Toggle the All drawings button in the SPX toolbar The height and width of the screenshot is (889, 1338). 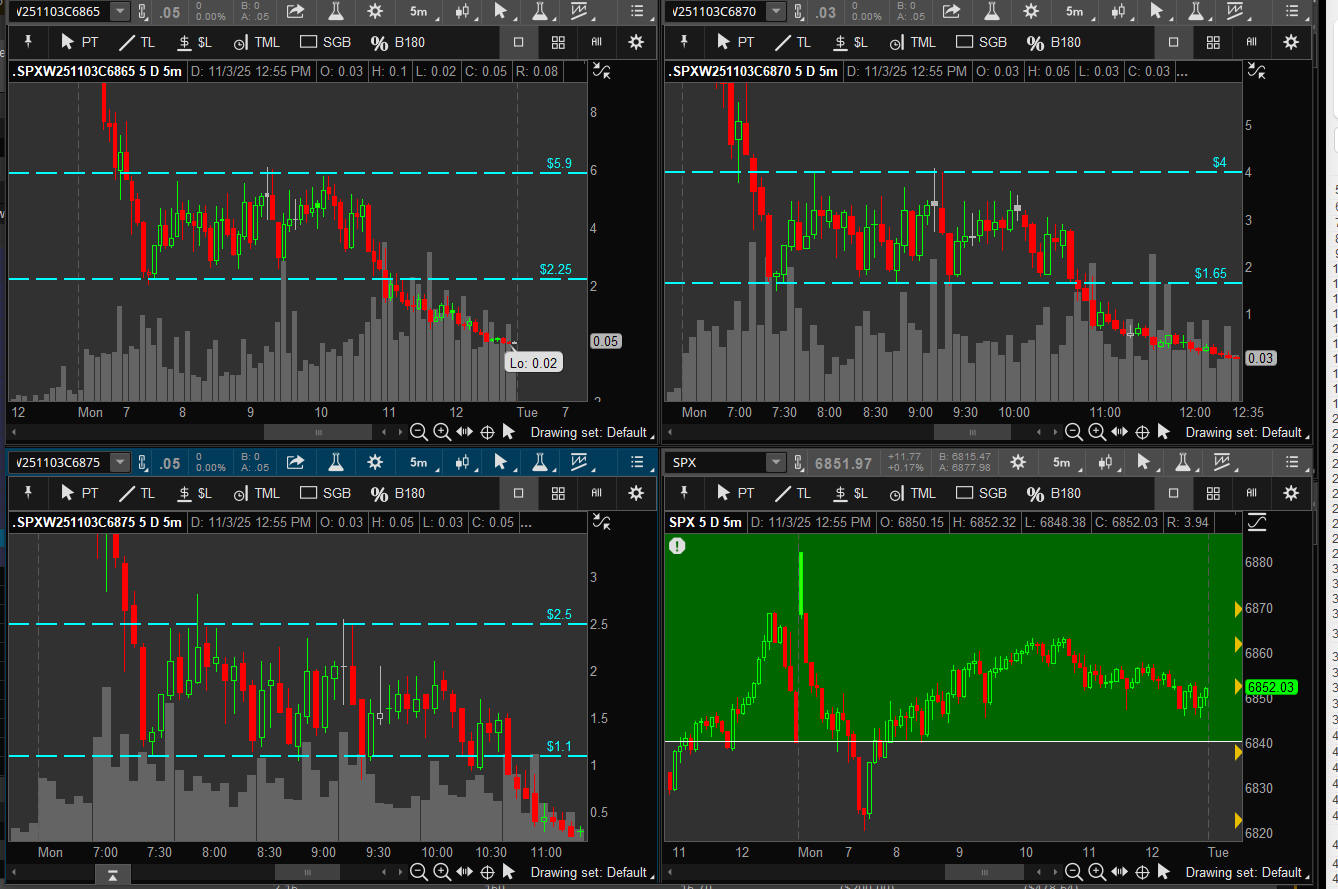1251,493
